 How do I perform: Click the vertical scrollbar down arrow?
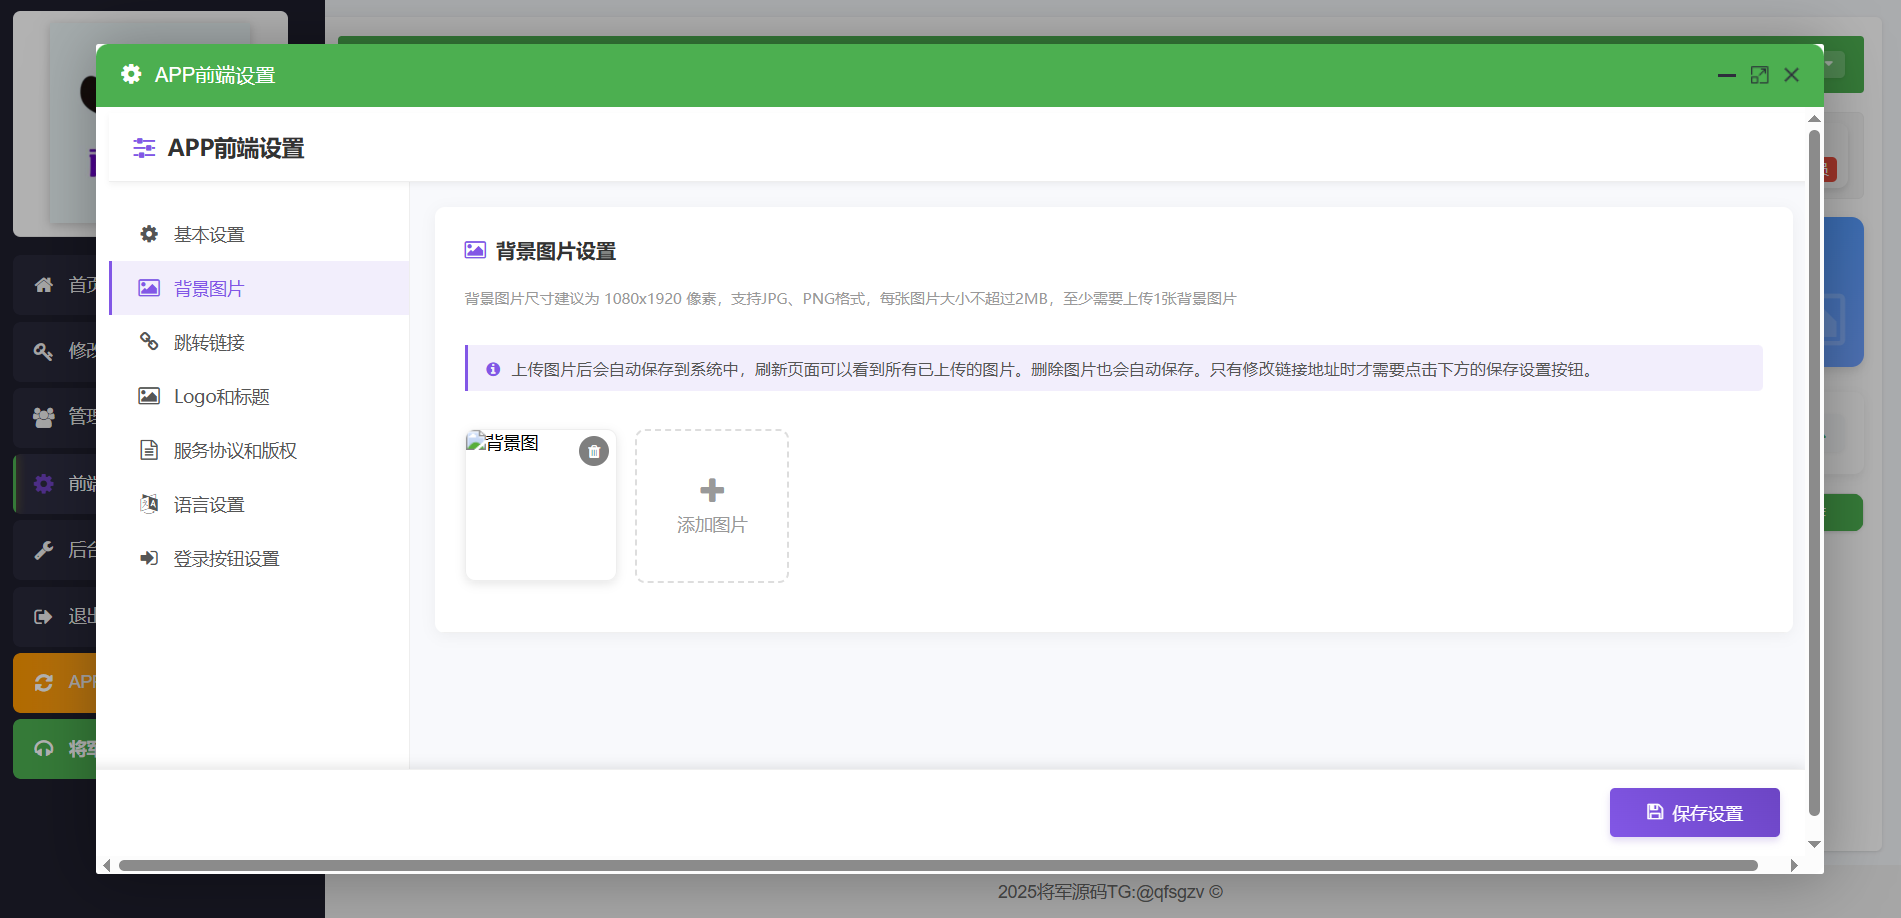pyautogui.click(x=1814, y=845)
